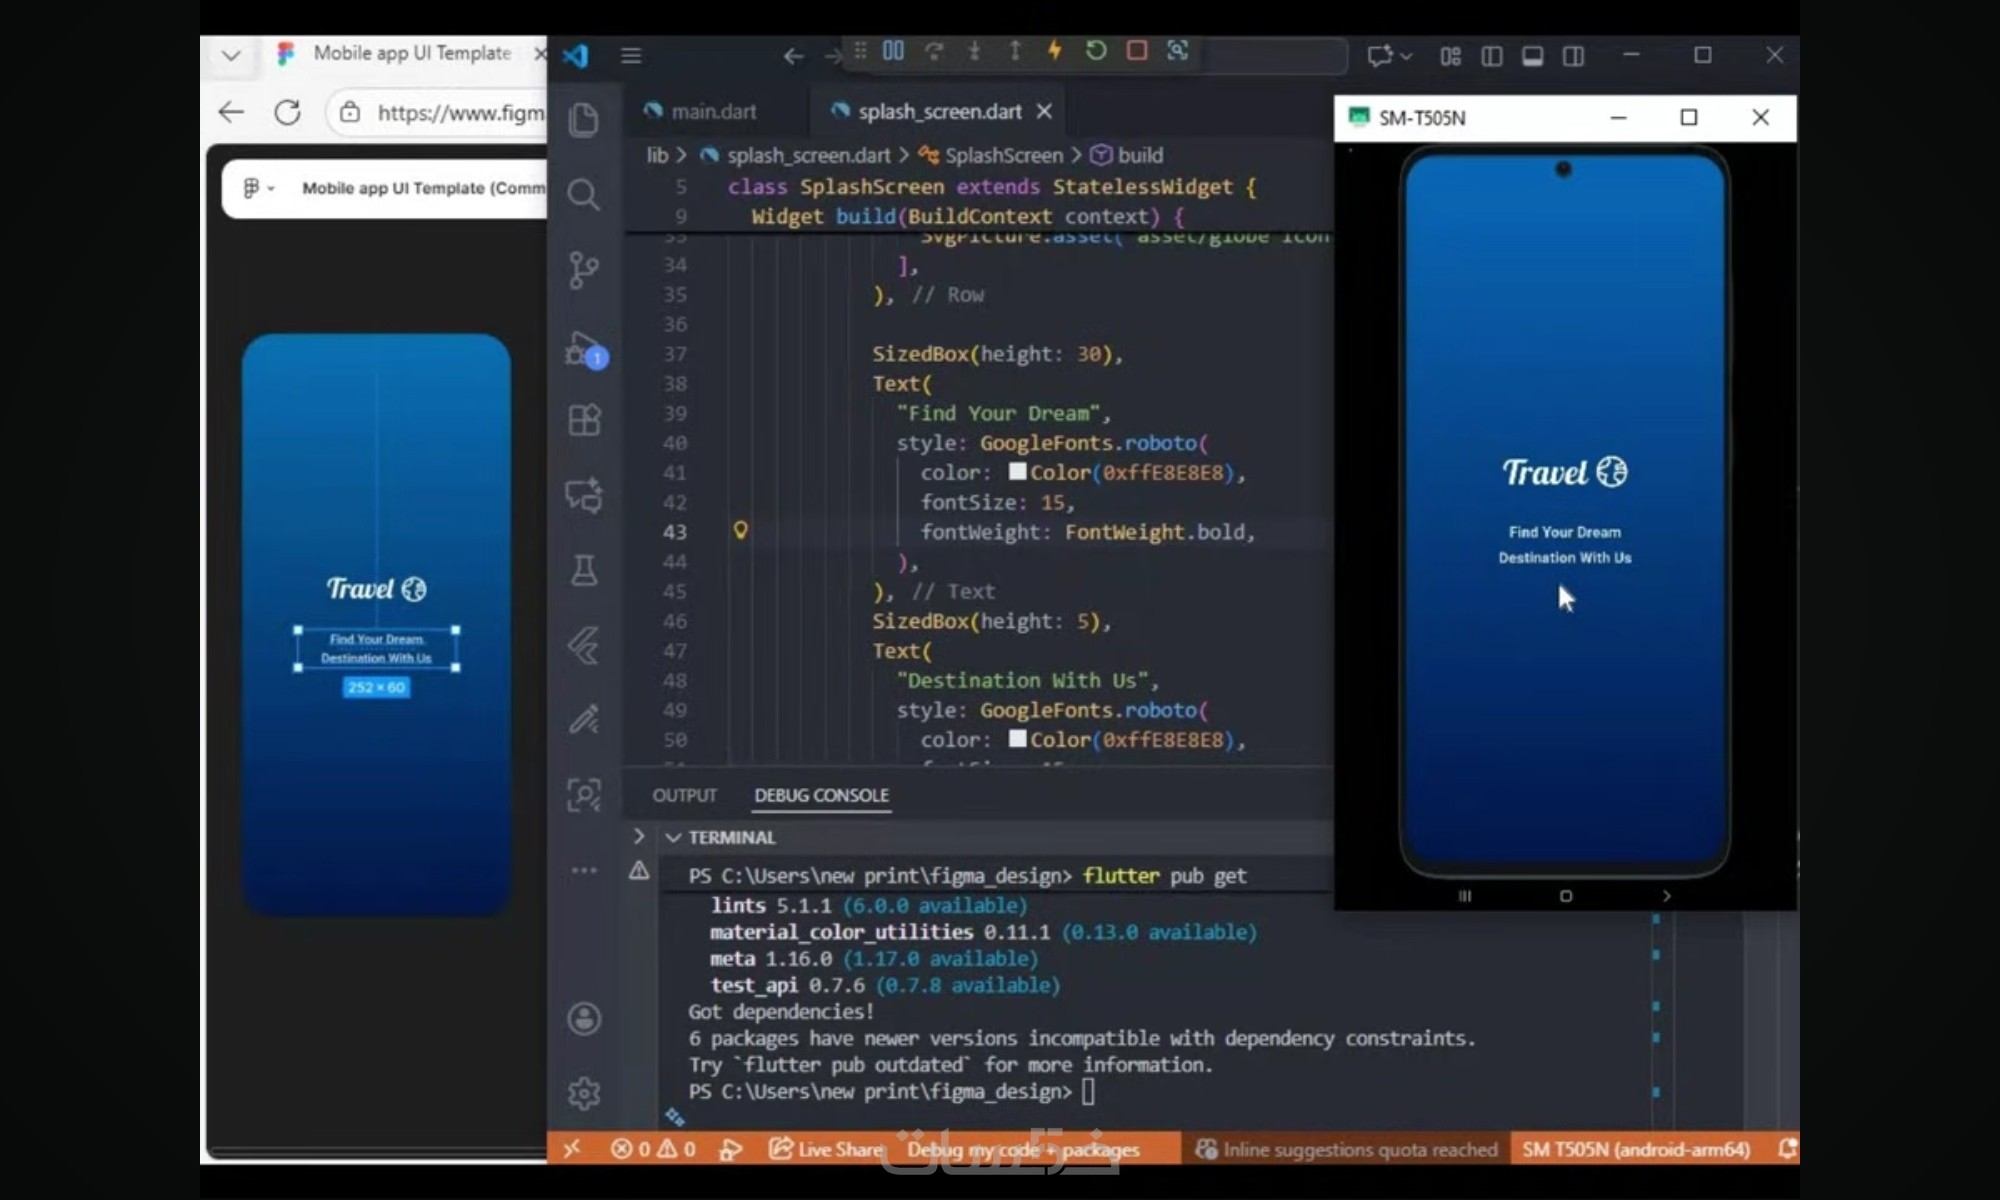Open the Explorer files icon in sidebar
Viewport: 2000px width, 1200px height.
pyautogui.click(x=584, y=120)
